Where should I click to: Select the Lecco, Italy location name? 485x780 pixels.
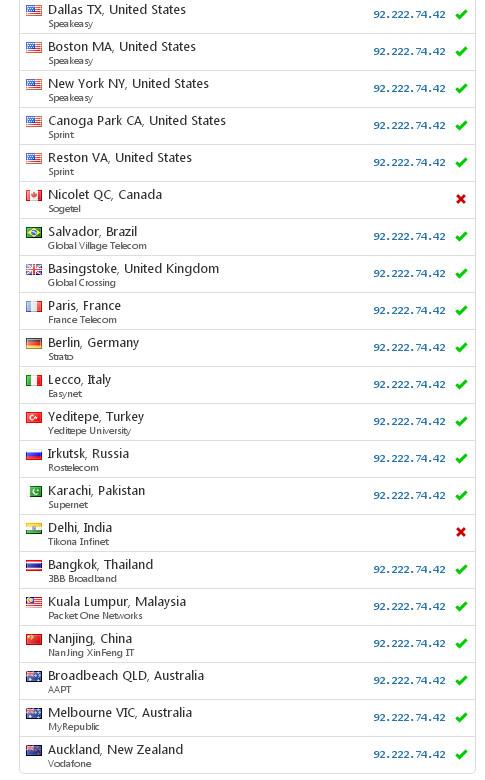click(x=80, y=380)
